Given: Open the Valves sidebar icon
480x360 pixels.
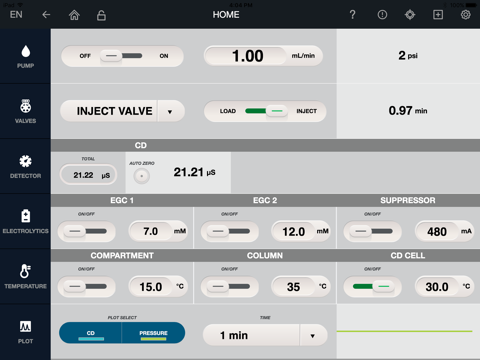Looking at the screenshot, I should [25, 106].
